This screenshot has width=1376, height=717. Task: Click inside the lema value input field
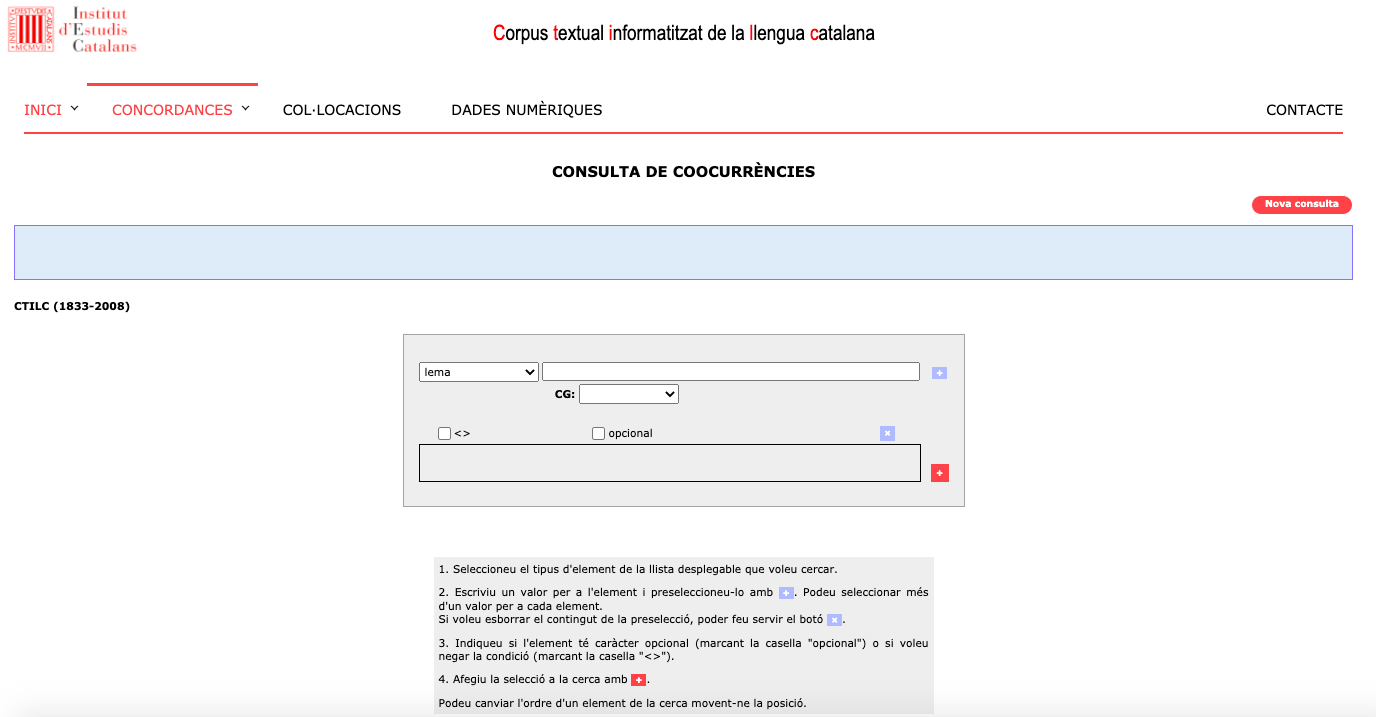click(730, 371)
